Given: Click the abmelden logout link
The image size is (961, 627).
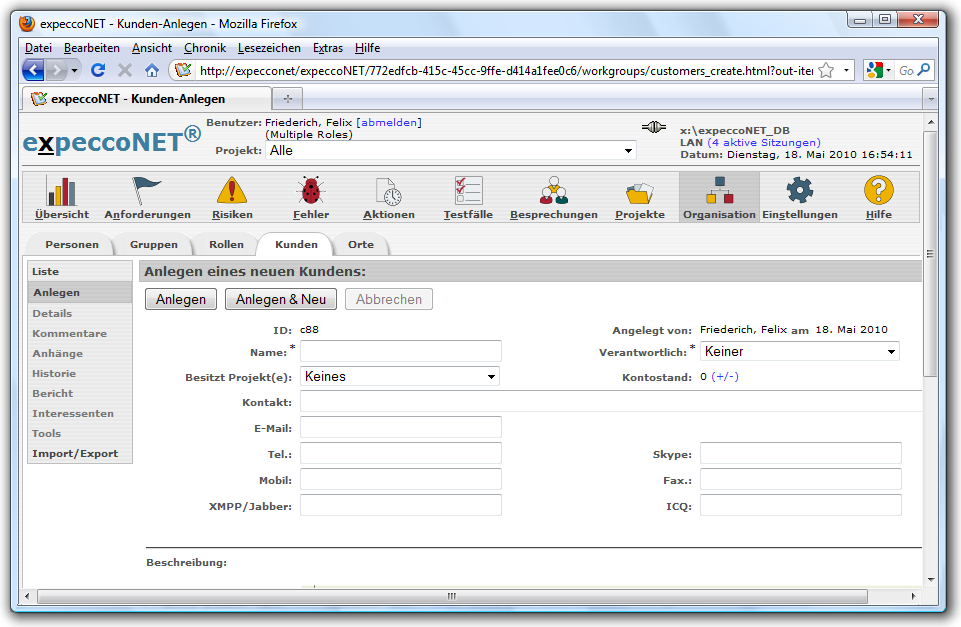Looking at the screenshot, I should click(389, 122).
